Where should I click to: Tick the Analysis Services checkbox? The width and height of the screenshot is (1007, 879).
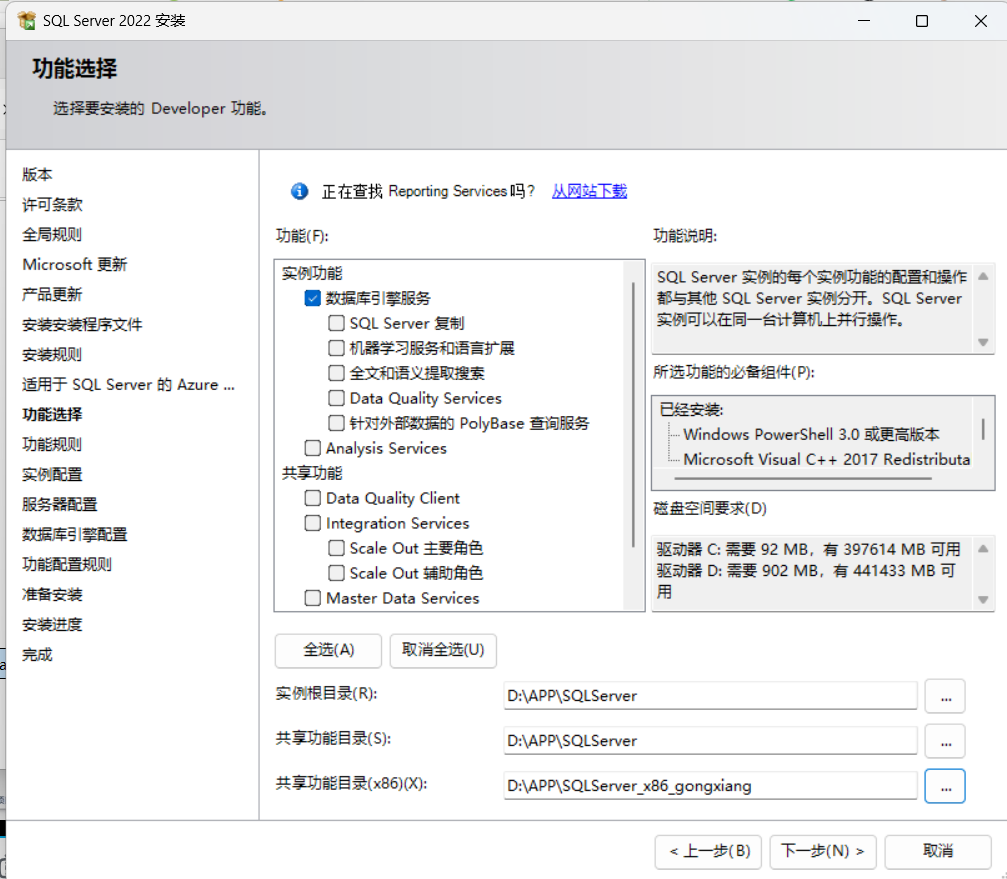(x=313, y=448)
